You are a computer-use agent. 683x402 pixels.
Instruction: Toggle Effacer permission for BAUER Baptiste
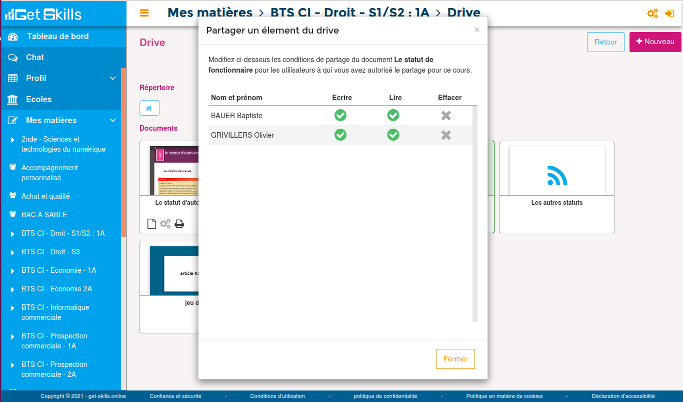(446, 115)
